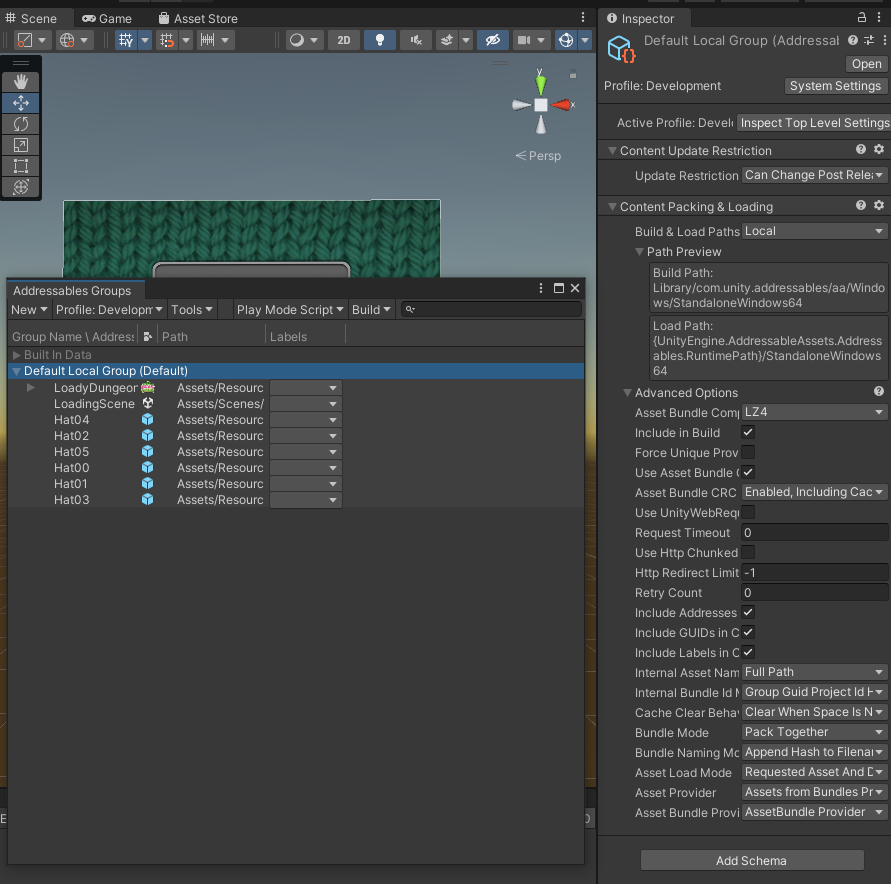Toggle Use Asset Bundle Cache checkbox
This screenshot has height=884, width=891.
[748, 472]
